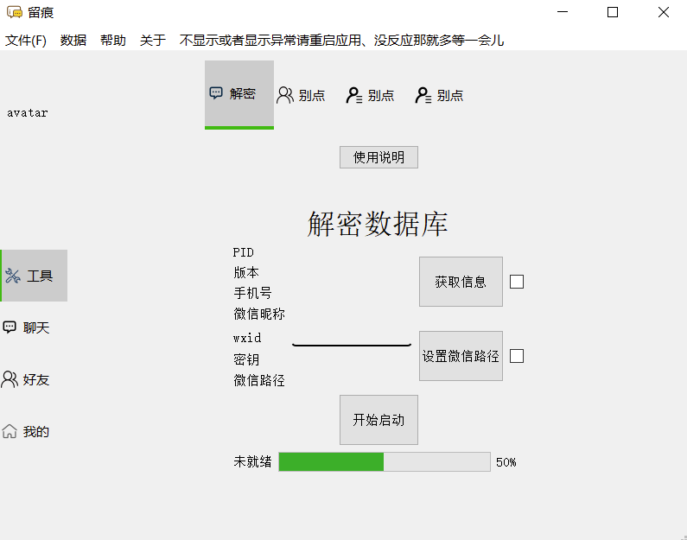Screen dimensions: 687x540
Task: Open the 文件(F) menu
Action: (26, 41)
